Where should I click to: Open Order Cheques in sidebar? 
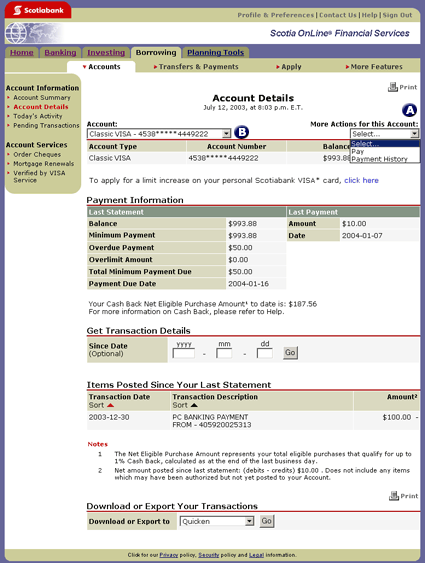click(x=37, y=154)
